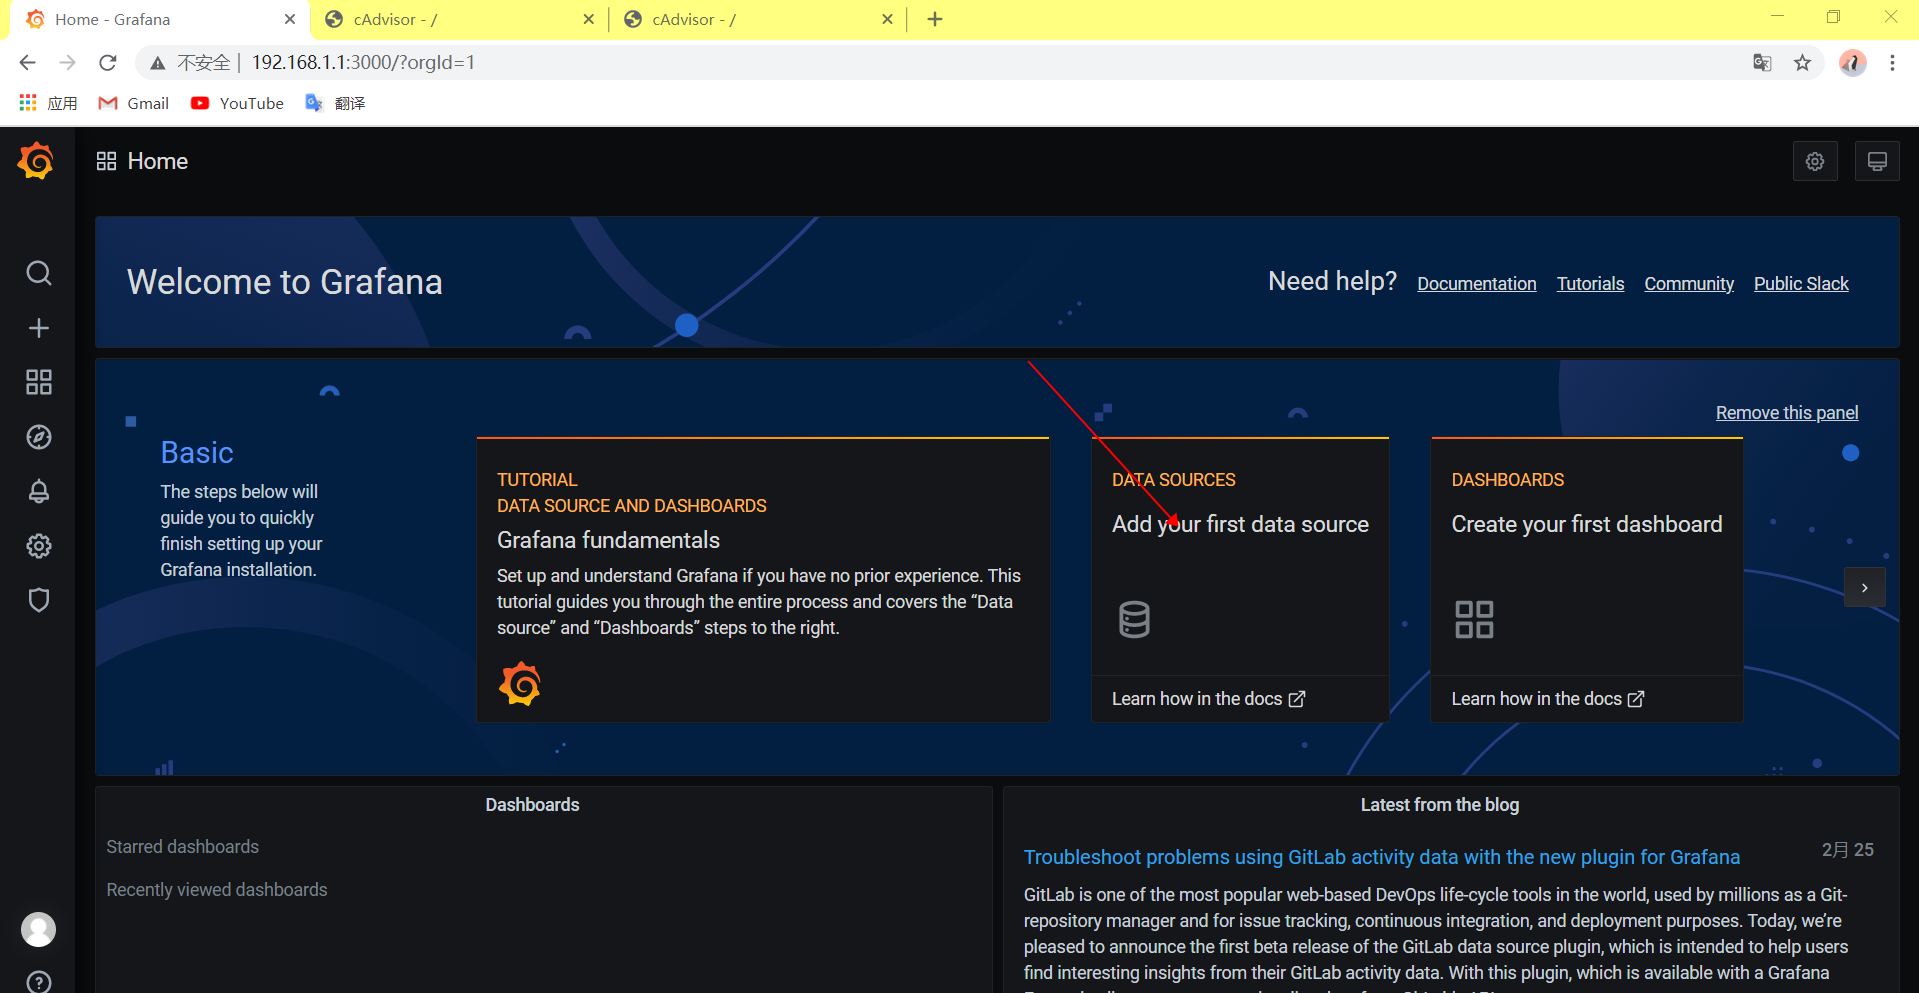Open the Apps bookmark shortcut

(48, 103)
